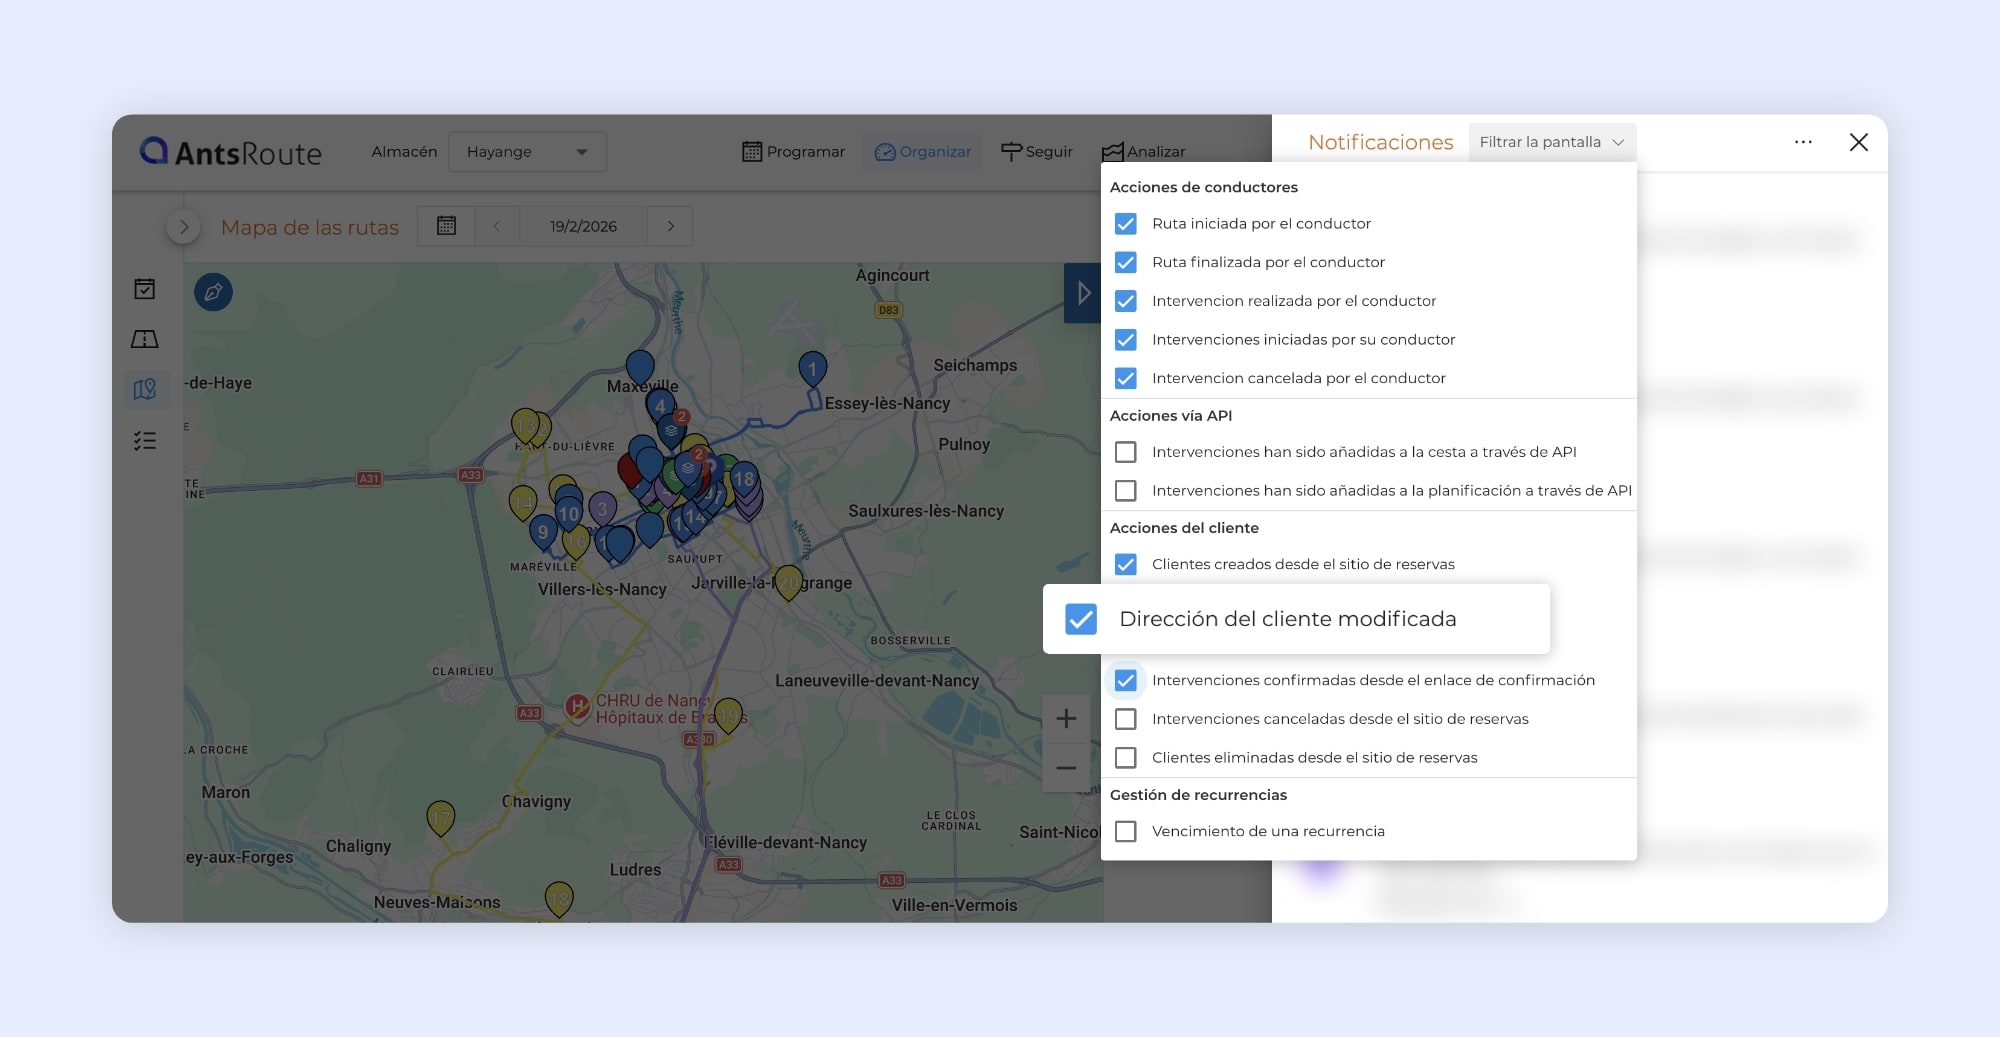Click map marker number 18
The width and height of the screenshot is (2000, 1038).
[743, 479]
